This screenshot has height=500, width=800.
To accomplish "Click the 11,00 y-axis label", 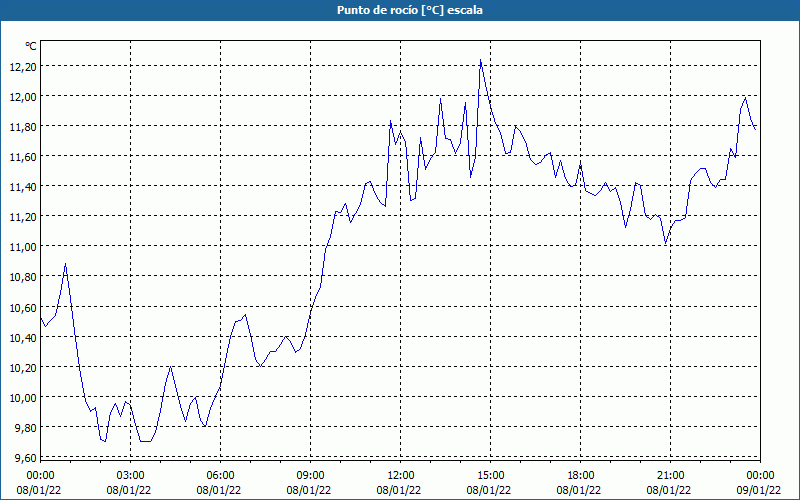I will (x=22, y=247).
